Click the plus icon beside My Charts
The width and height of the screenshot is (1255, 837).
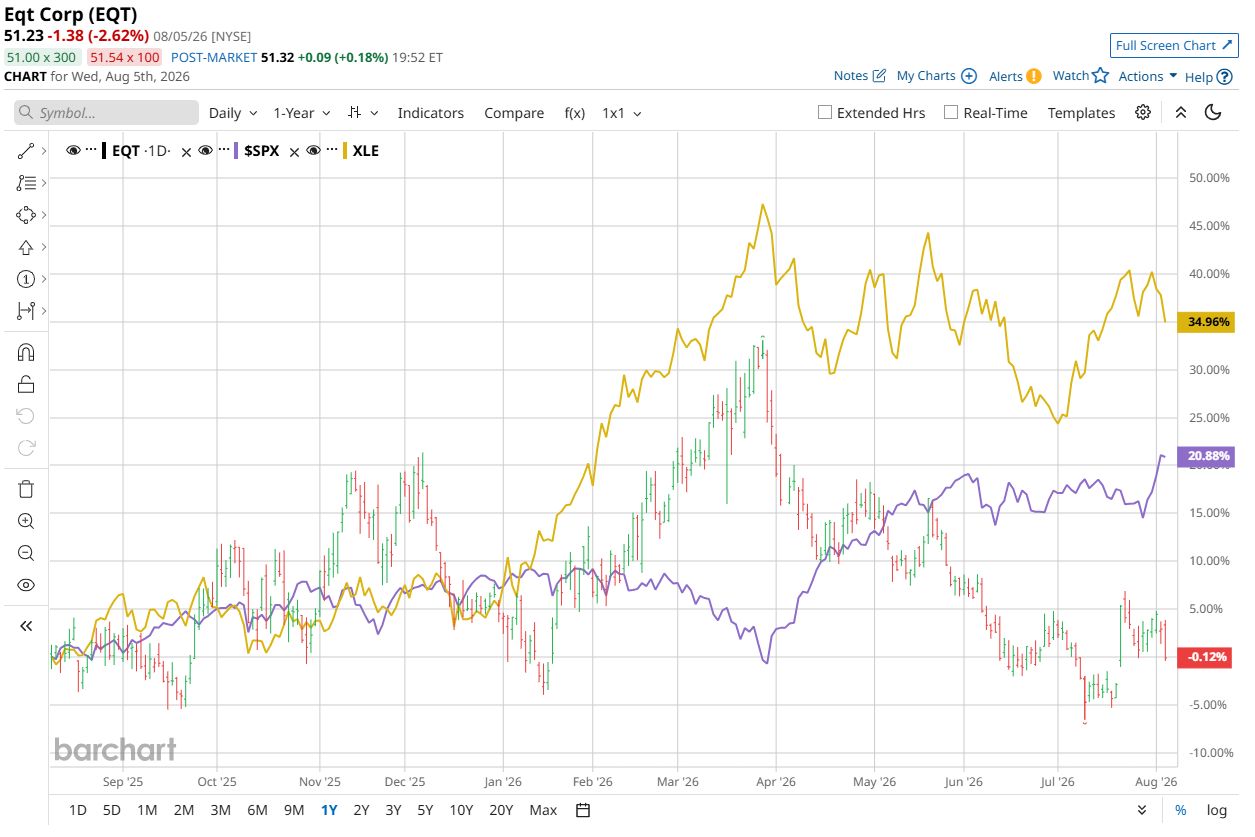pyautogui.click(x=968, y=76)
